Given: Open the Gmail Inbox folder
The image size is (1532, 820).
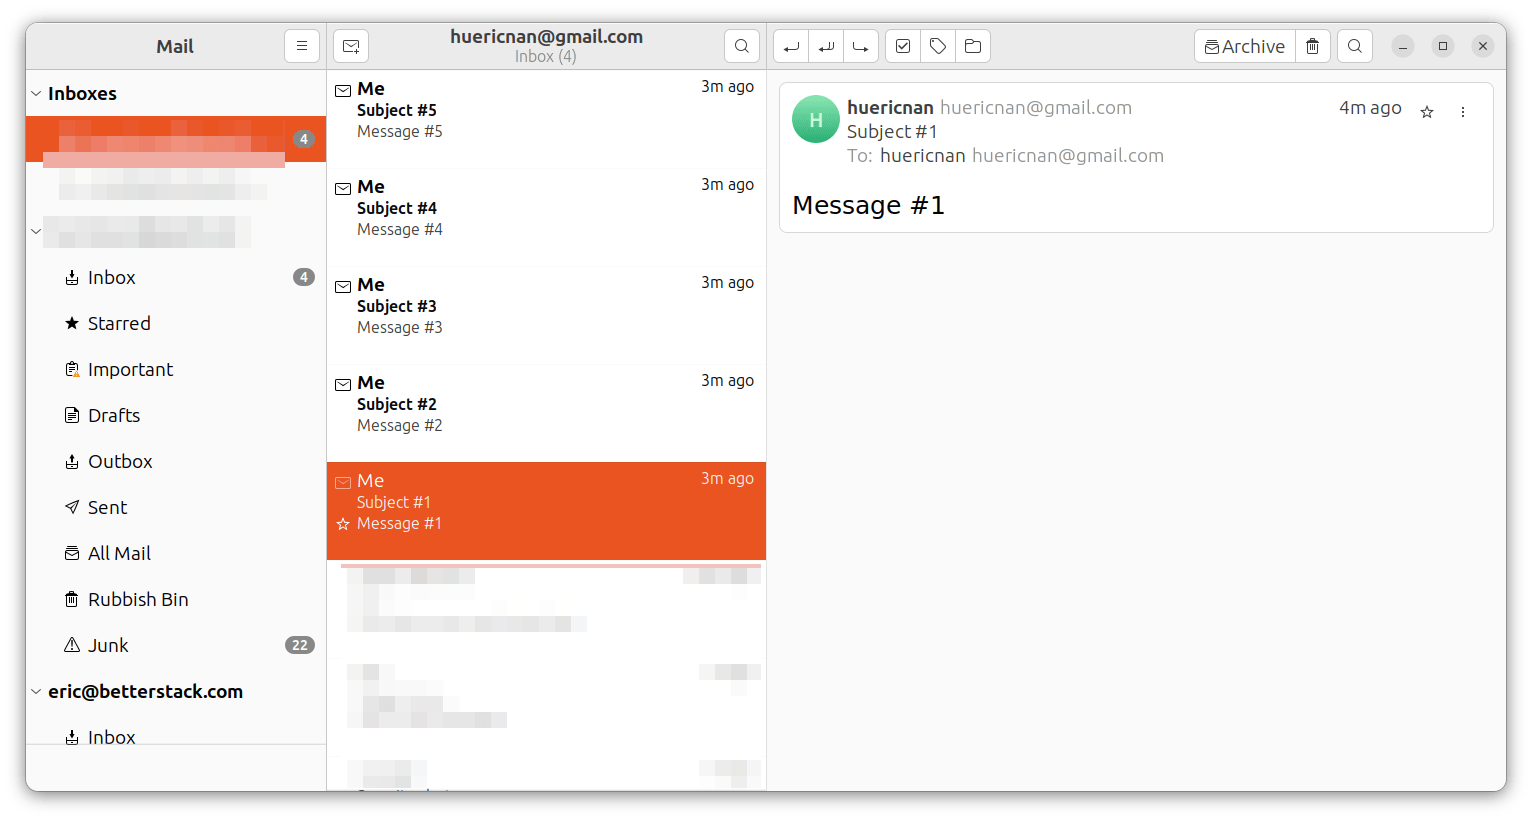Looking at the screenshot, I should [176, 277].
